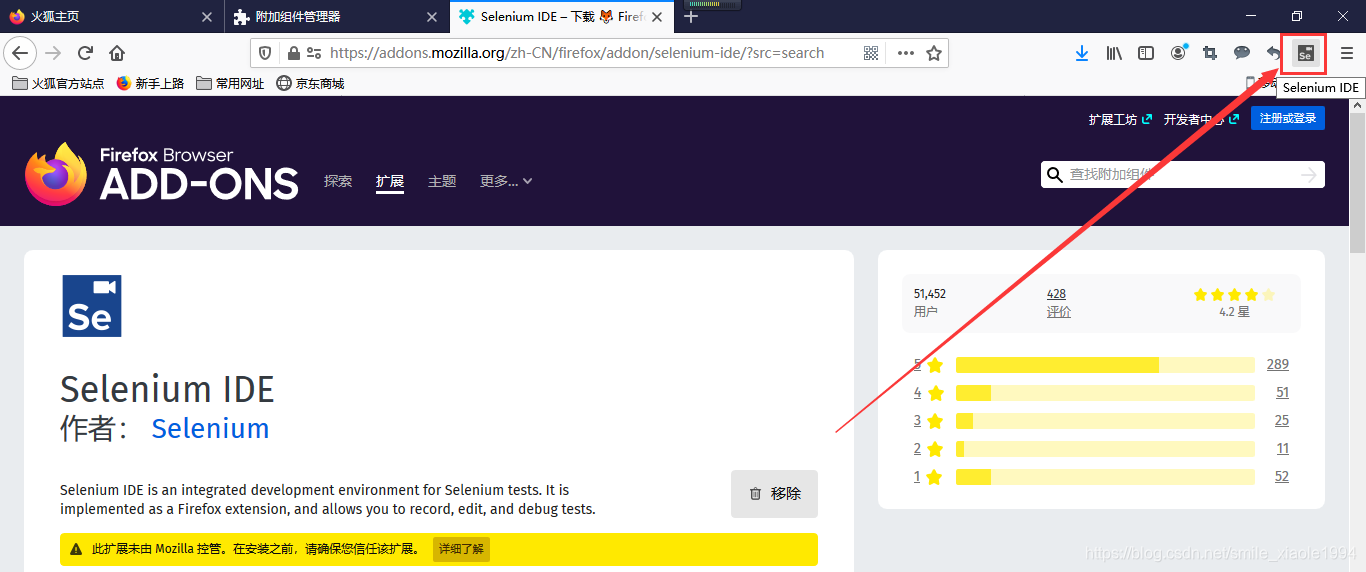Screen dimensions: 1366x572
Task: Click the 注册或登录 button
Action: pos(1288,118)
